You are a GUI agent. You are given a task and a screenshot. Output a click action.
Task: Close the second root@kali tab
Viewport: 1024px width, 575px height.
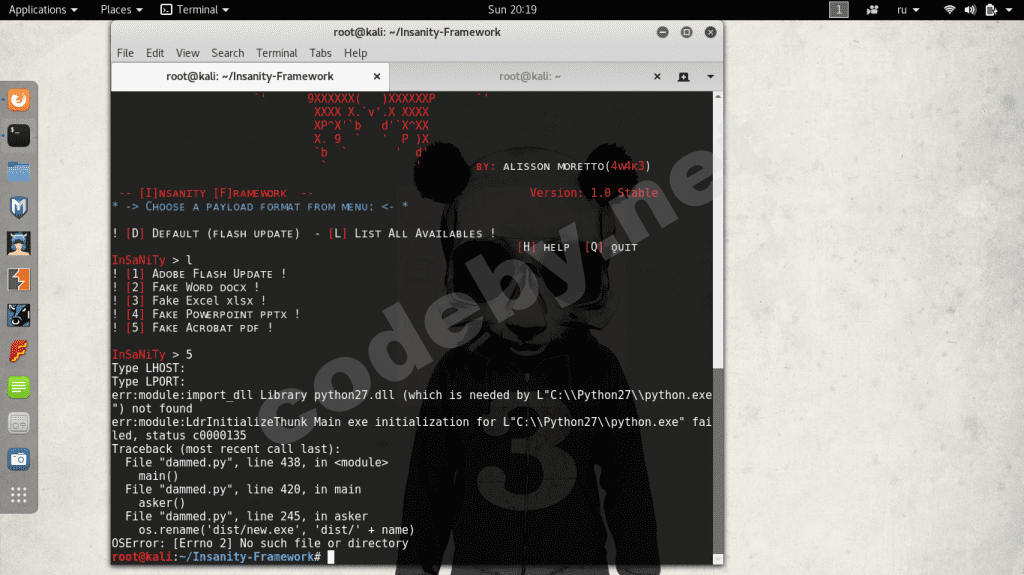(657, 76)
